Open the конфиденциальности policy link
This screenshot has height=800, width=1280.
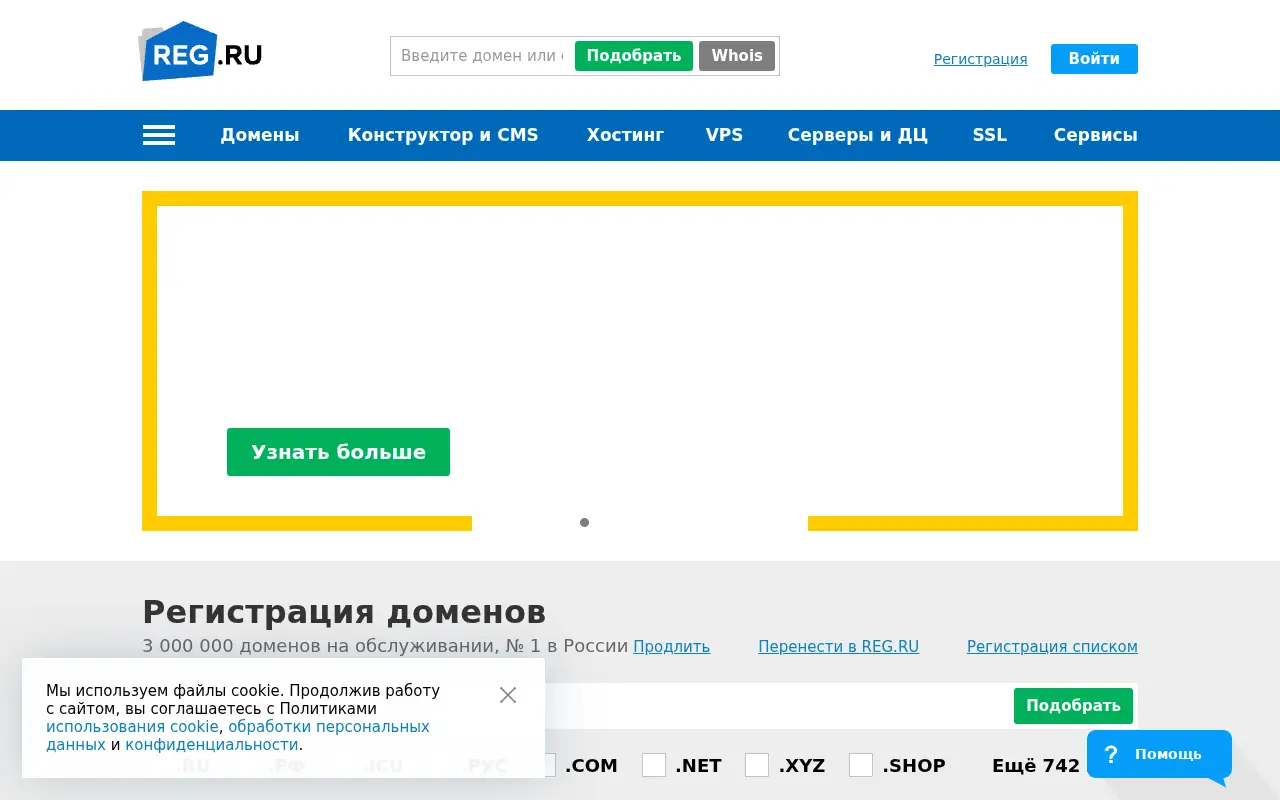[212, 745]
